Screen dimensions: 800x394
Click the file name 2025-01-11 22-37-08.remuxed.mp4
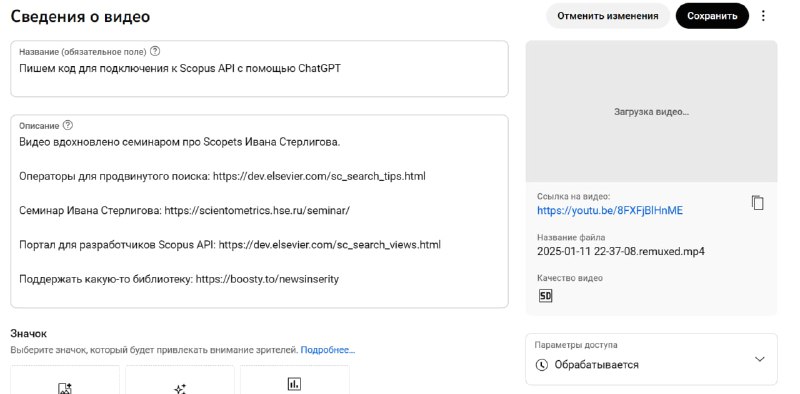point(621,252)
